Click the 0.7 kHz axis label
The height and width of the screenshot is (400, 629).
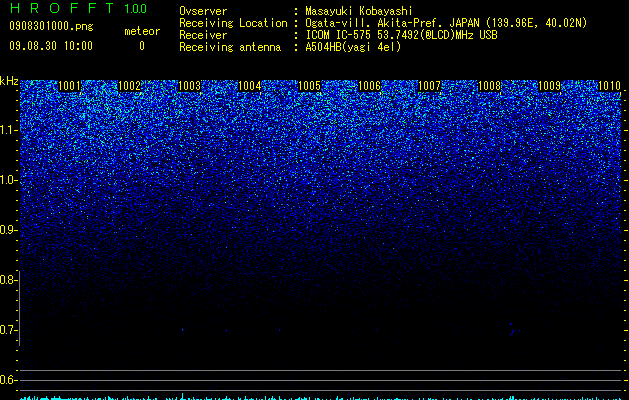click(x=8, y=330)
